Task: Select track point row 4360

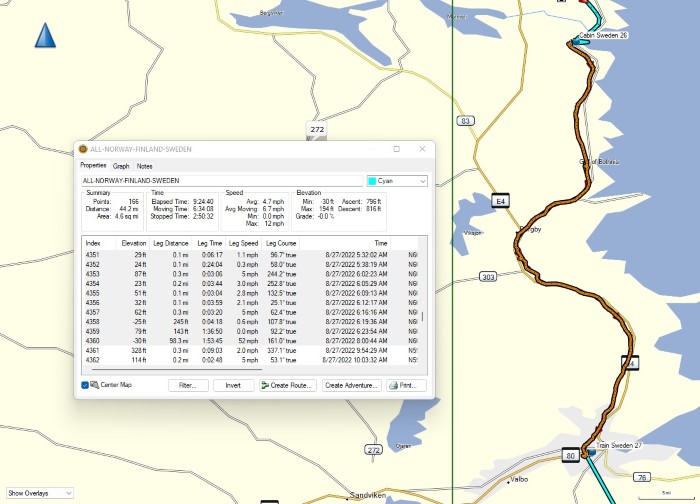Action: 251,341
